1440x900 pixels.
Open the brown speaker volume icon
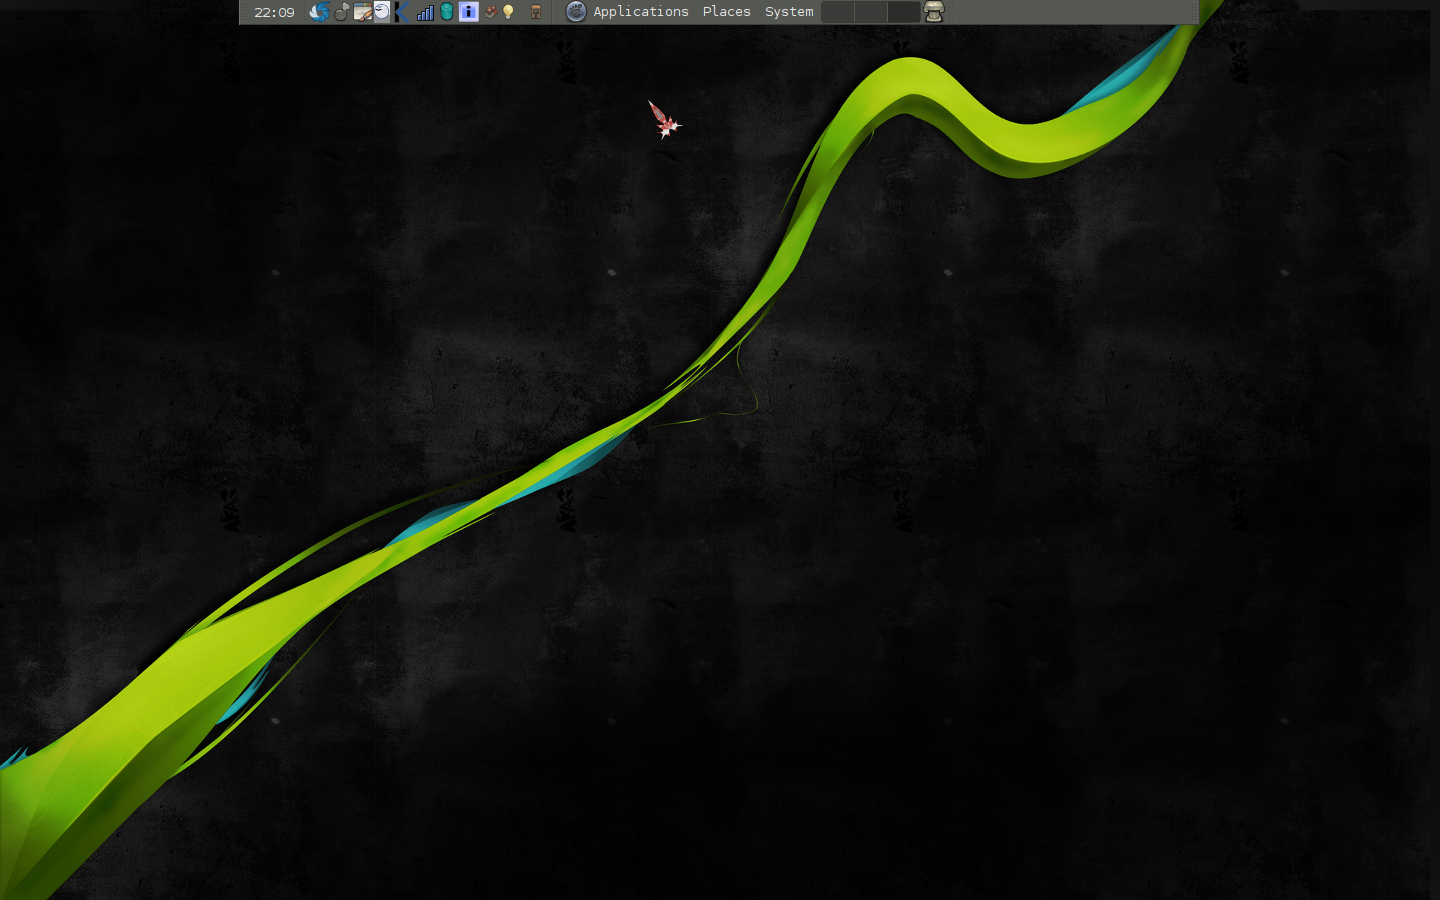coord(536,12)
